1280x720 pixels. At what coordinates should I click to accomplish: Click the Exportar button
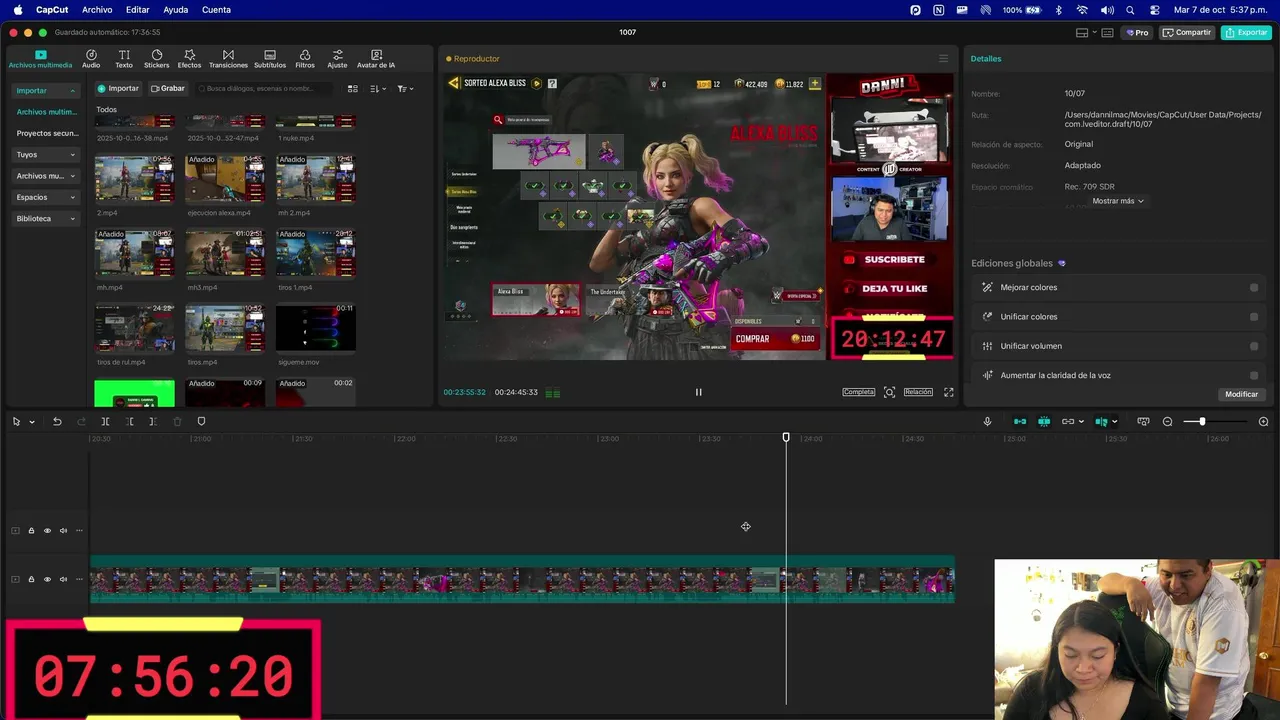pos(1246,33)
